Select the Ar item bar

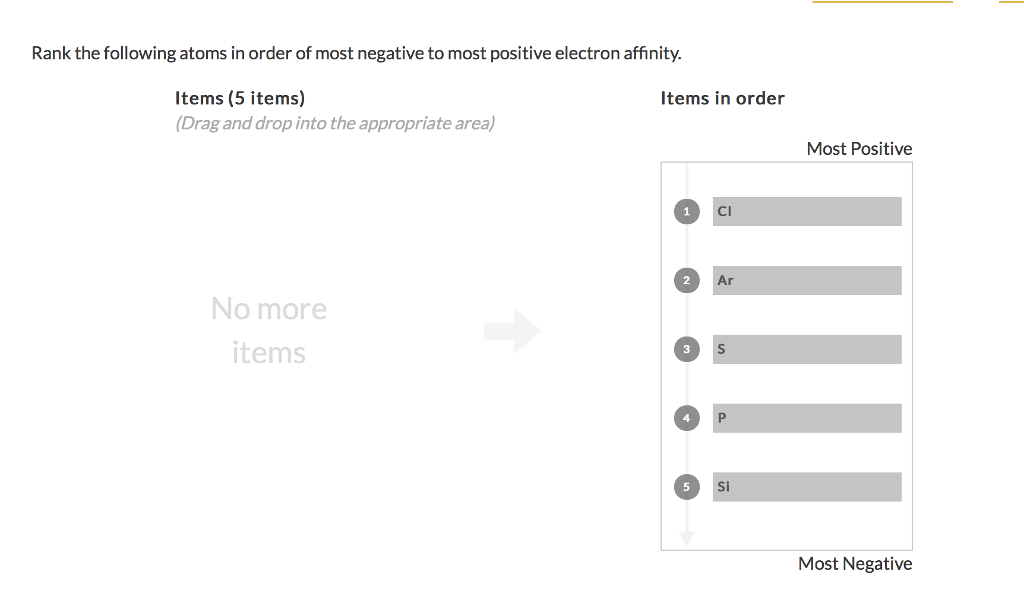click(806, 280)
